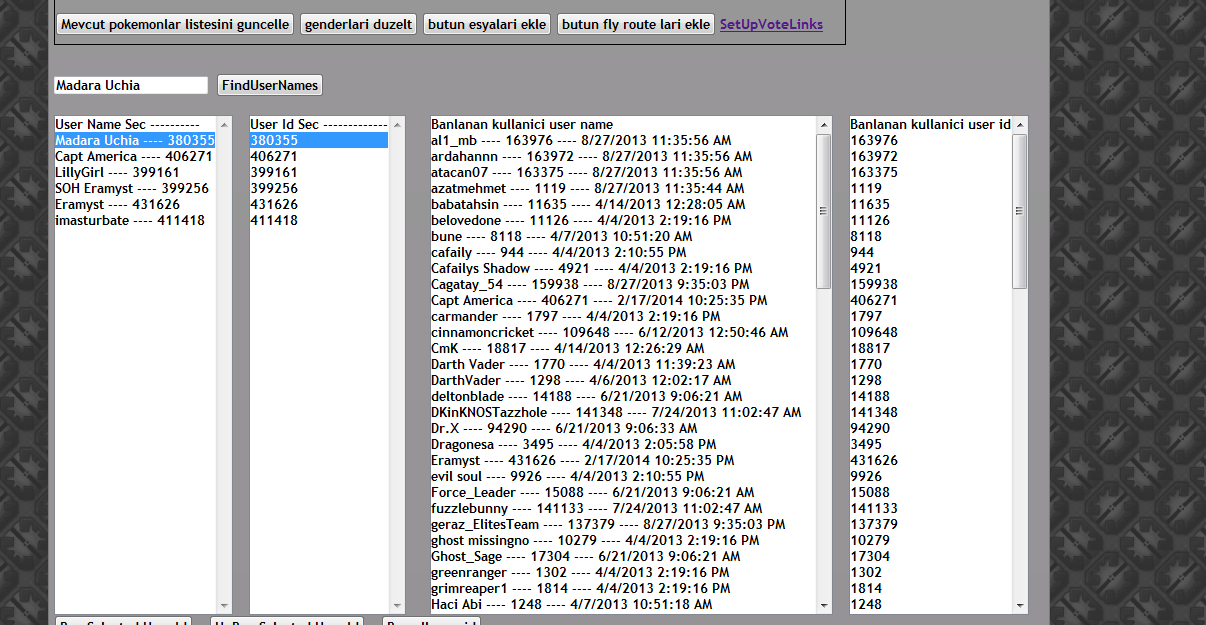Select imasturbate entry in User Name list

click(129, 221)
